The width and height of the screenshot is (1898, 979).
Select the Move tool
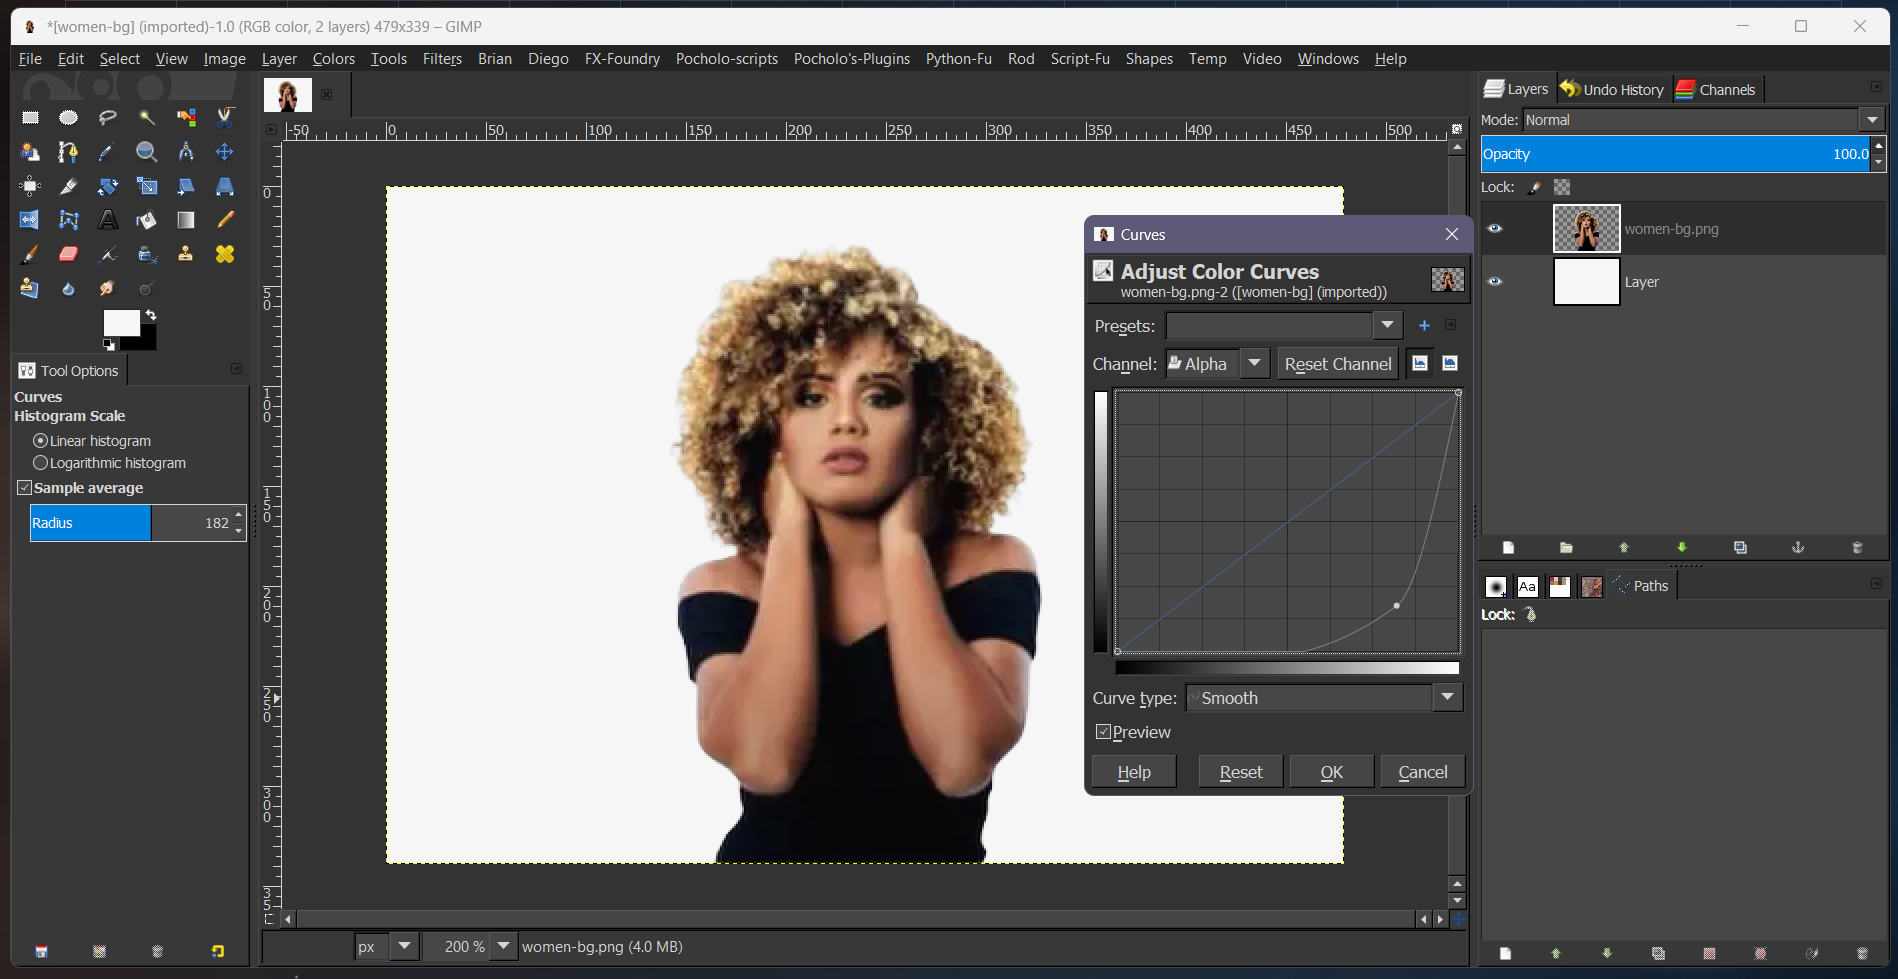click(x=225, y=152)
